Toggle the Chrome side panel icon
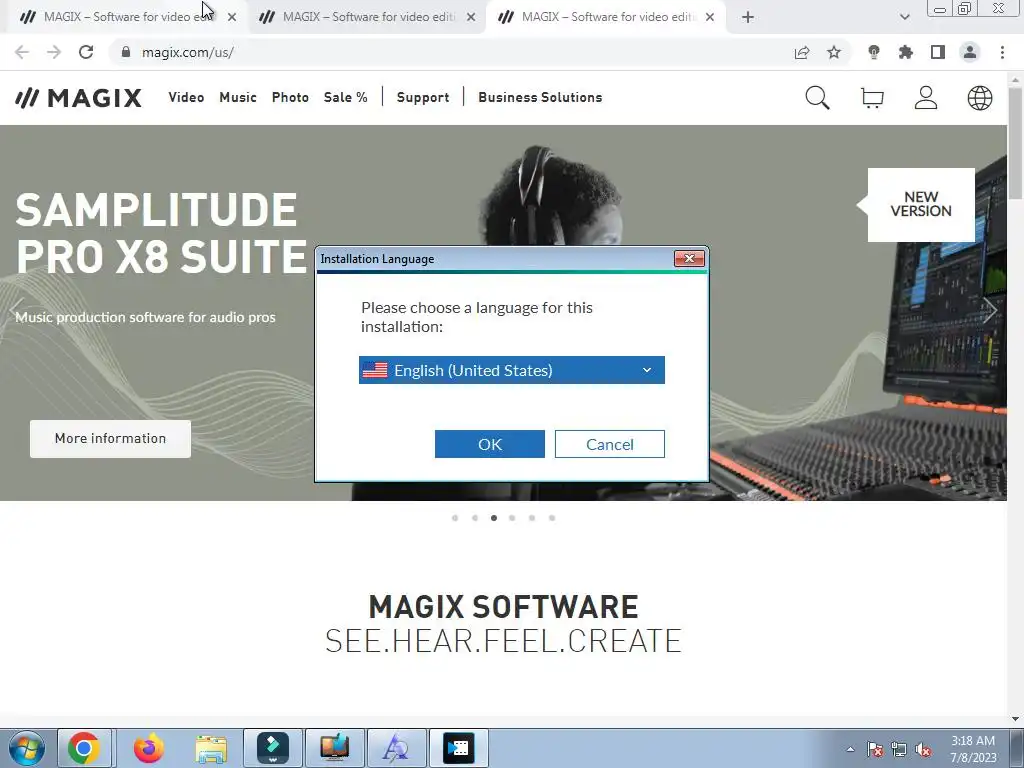1024x768 pixels. (938, 52)
